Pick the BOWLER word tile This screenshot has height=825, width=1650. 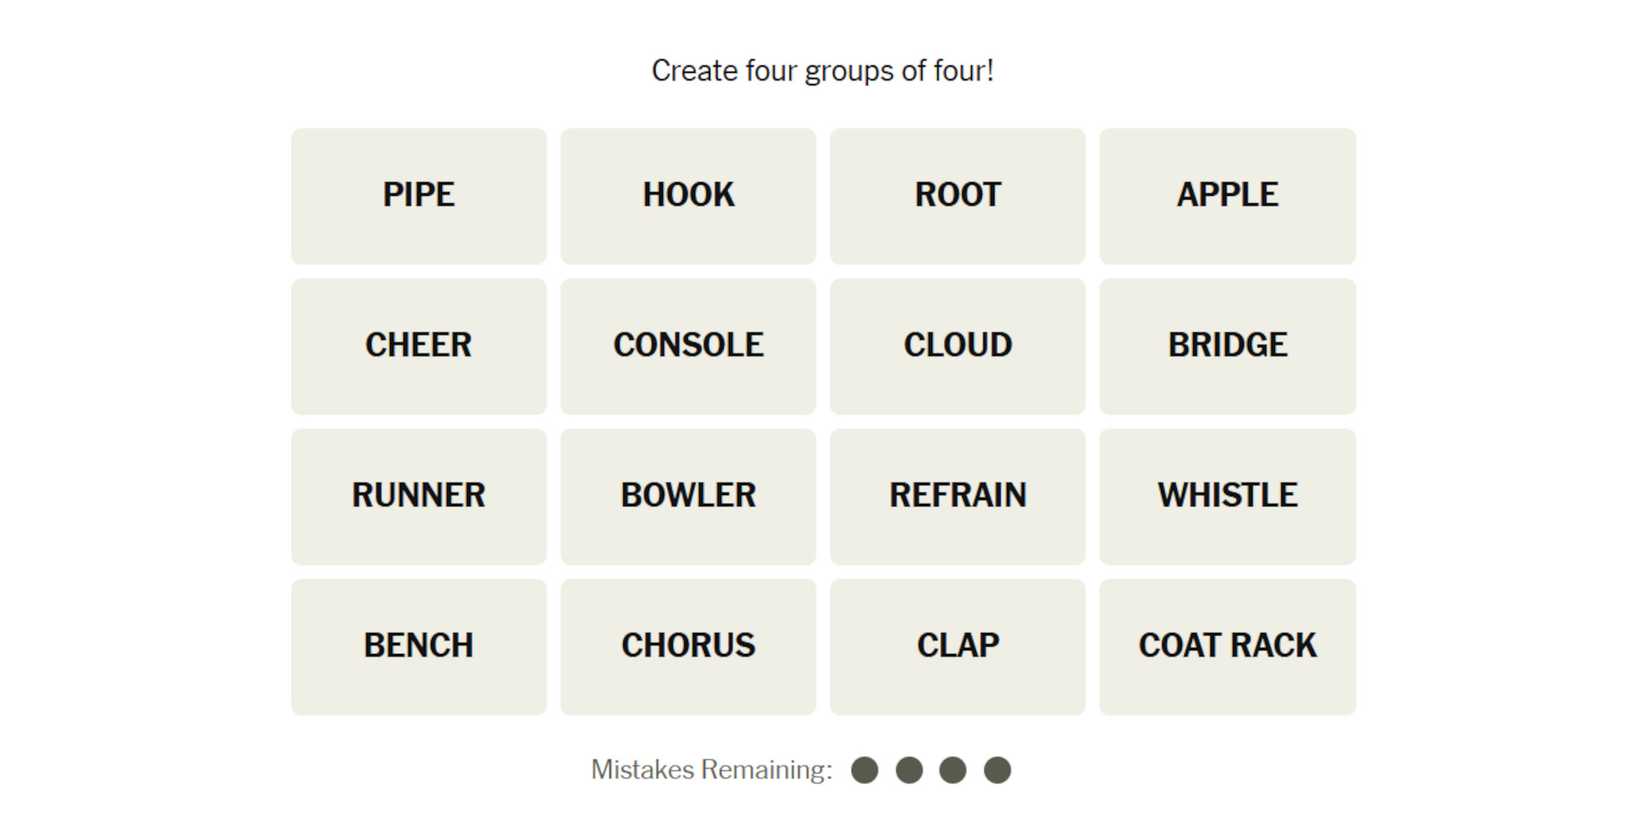[x=688, y=496]
